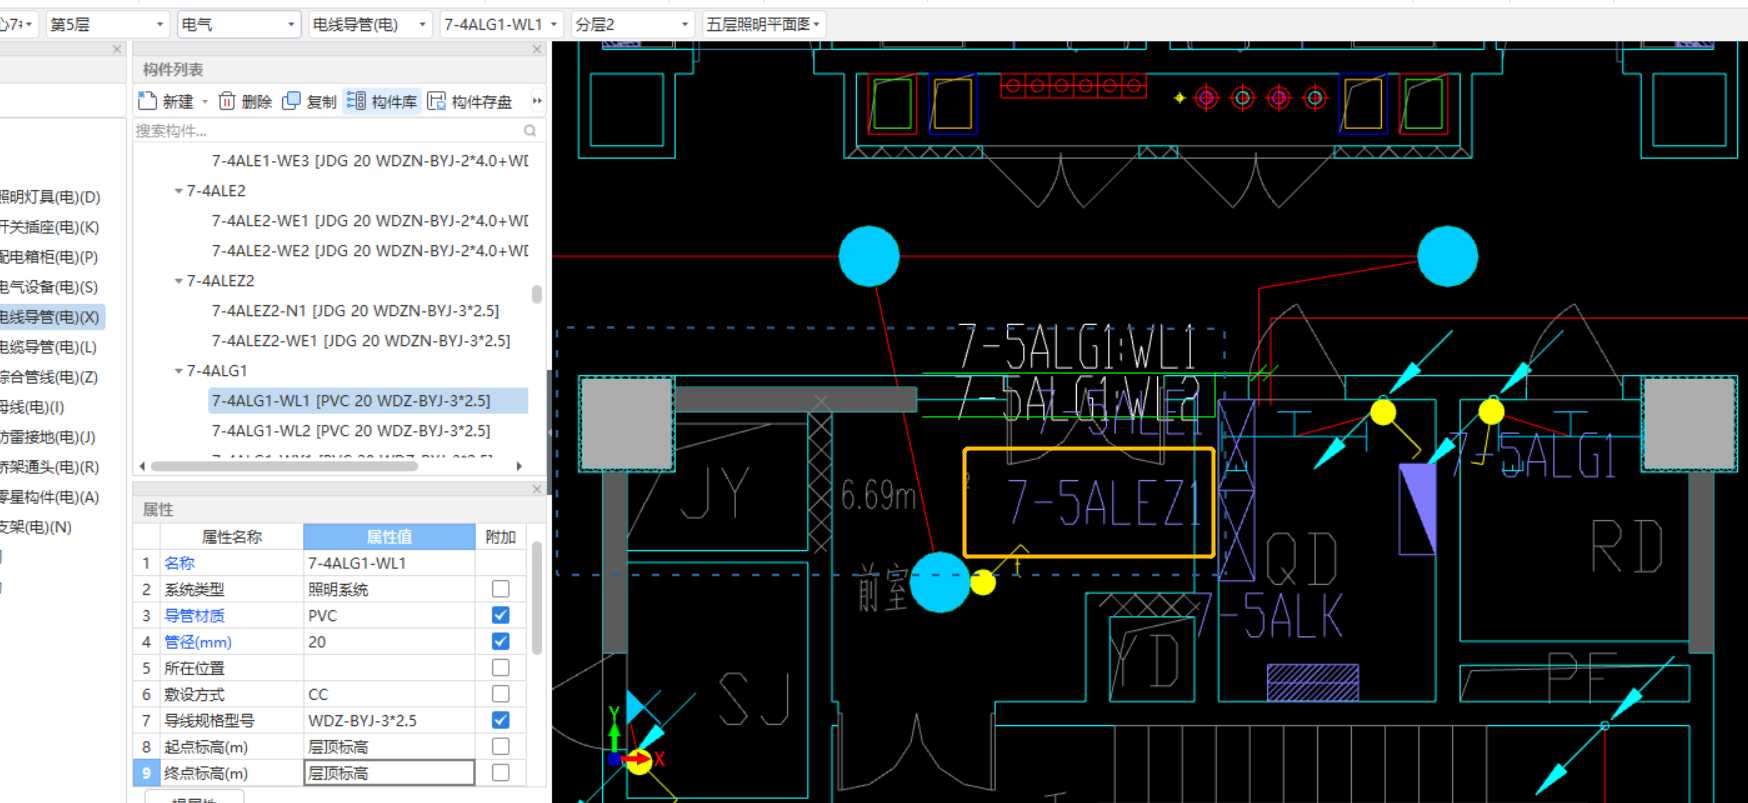Screen dimensions: 1748x803
Task: Open dropdown arrow next to 新建
Action: click(x=205, y=101)
